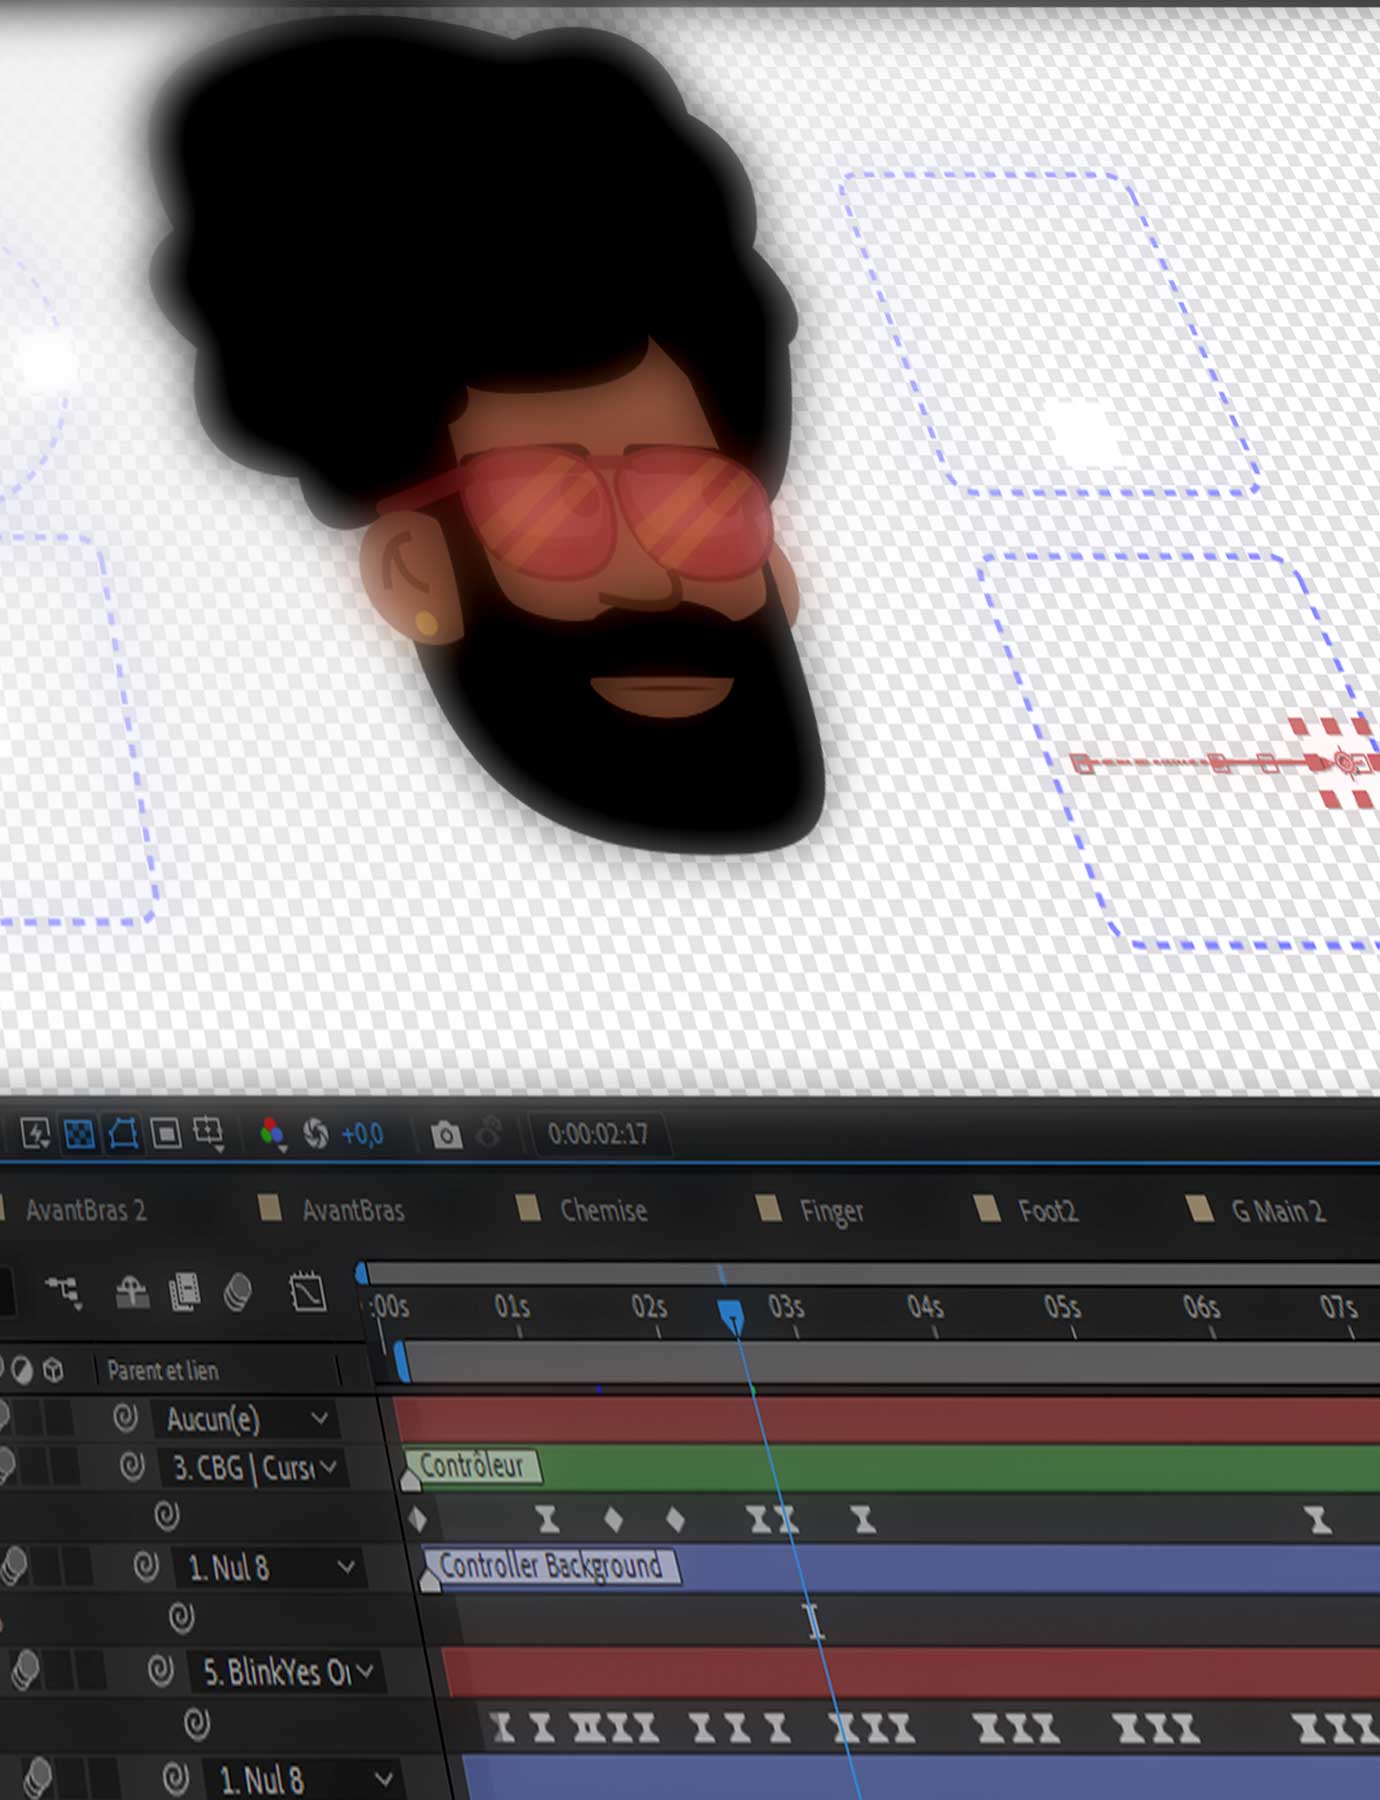
Task: Click pick whip on Controller Background layer row
Action: point(146,1566)
